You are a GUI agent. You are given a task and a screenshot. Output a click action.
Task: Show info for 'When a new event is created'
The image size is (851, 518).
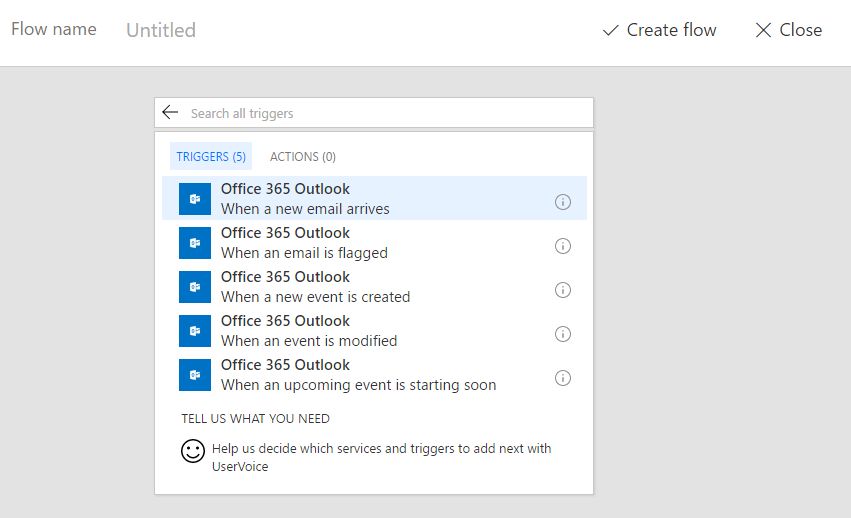point(563,290)
